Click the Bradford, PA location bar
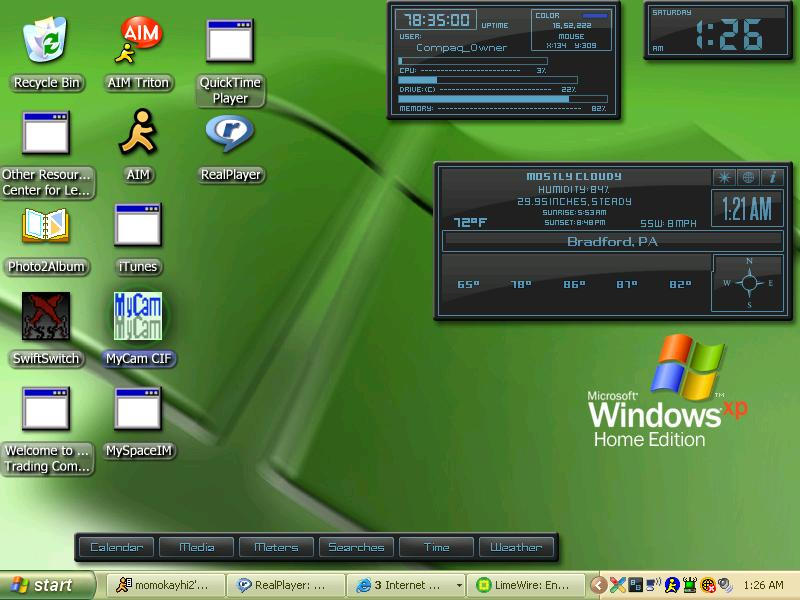Screen dimensions: 800x600 coord(612,241)
